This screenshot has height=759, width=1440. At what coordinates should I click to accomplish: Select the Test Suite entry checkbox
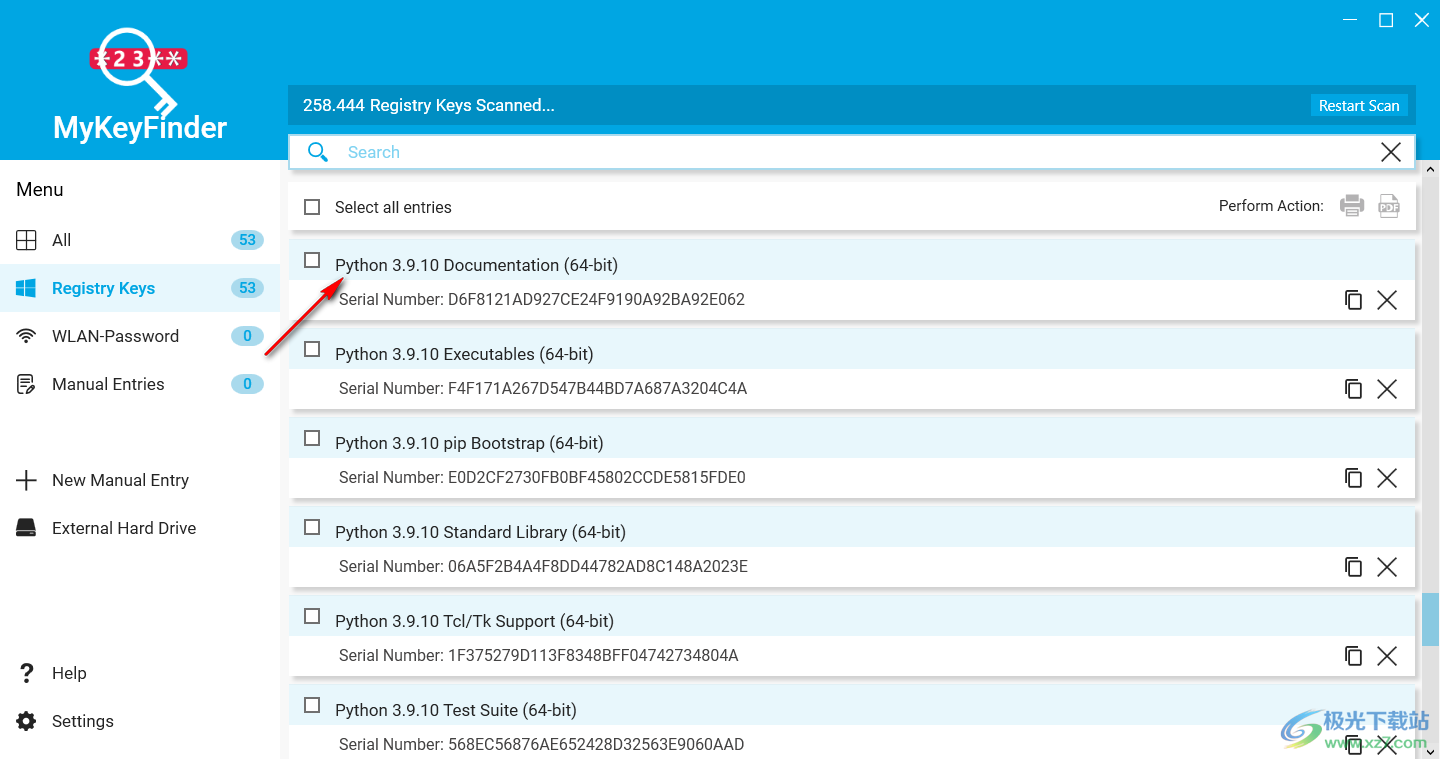[312, 705]
